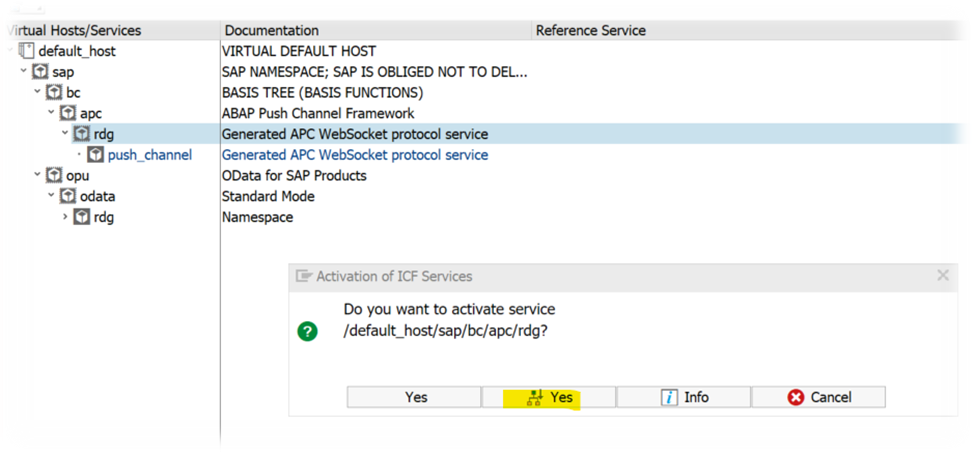
Task: Click the plain Yes button
Action: click(x=414, y=397)
